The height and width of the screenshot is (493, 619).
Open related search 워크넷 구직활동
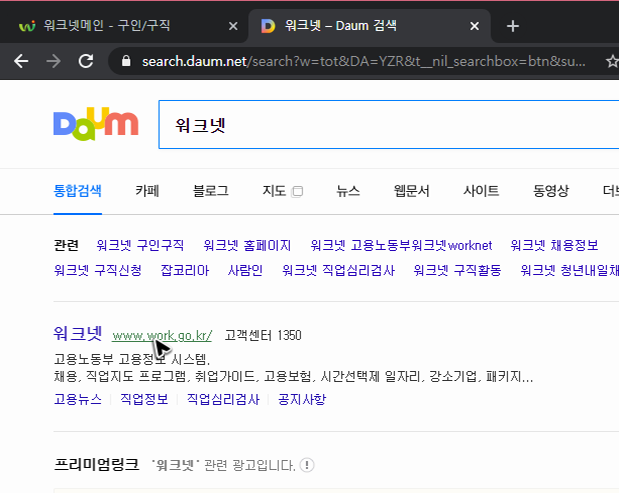[457, 270]
